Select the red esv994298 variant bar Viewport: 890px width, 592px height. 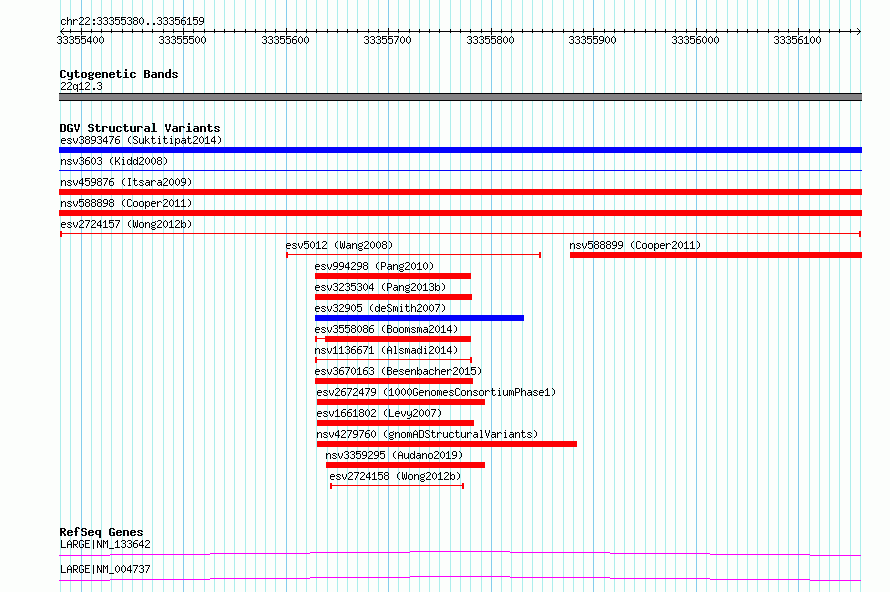coord(393,276)
